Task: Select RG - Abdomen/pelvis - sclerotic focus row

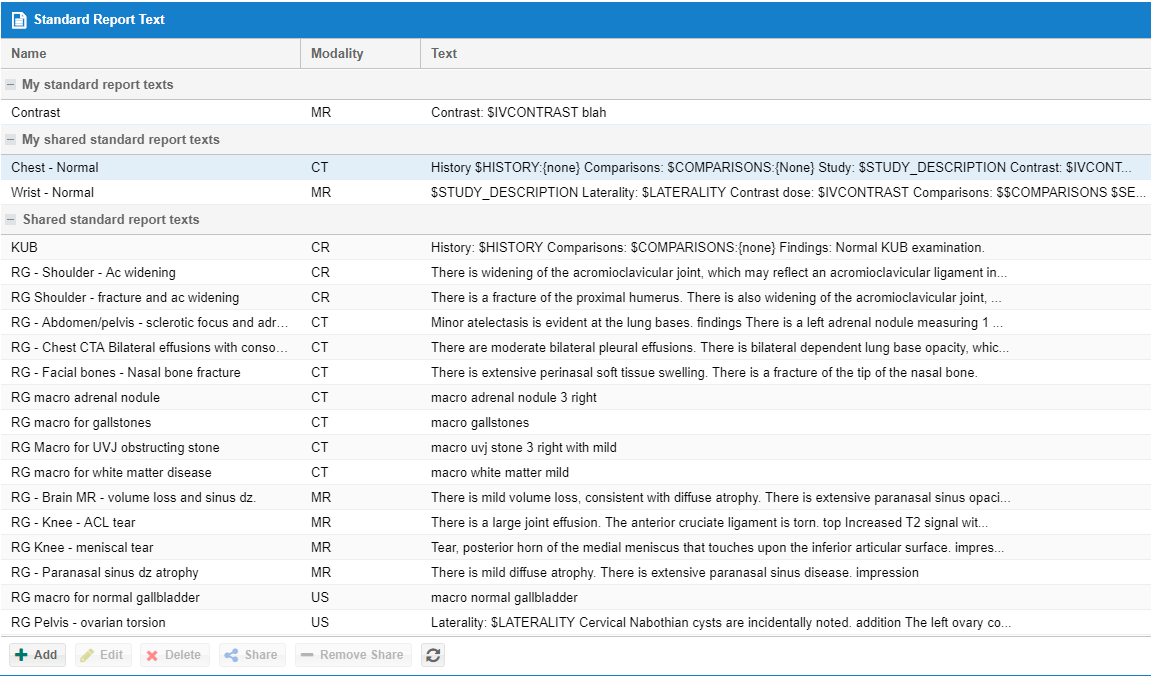Action: click(576, 322)
